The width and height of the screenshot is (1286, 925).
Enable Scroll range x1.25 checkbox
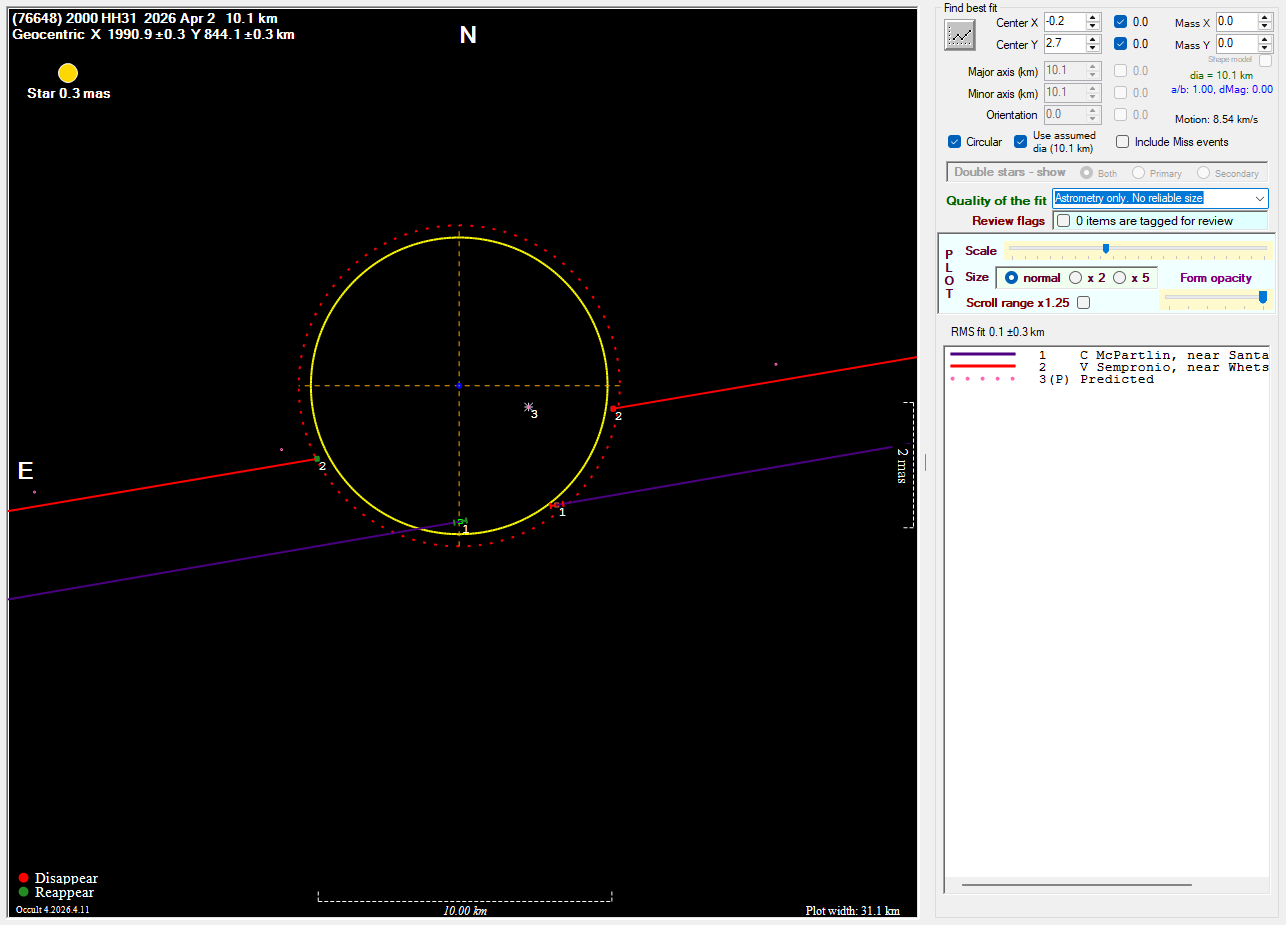point(1083,303)
